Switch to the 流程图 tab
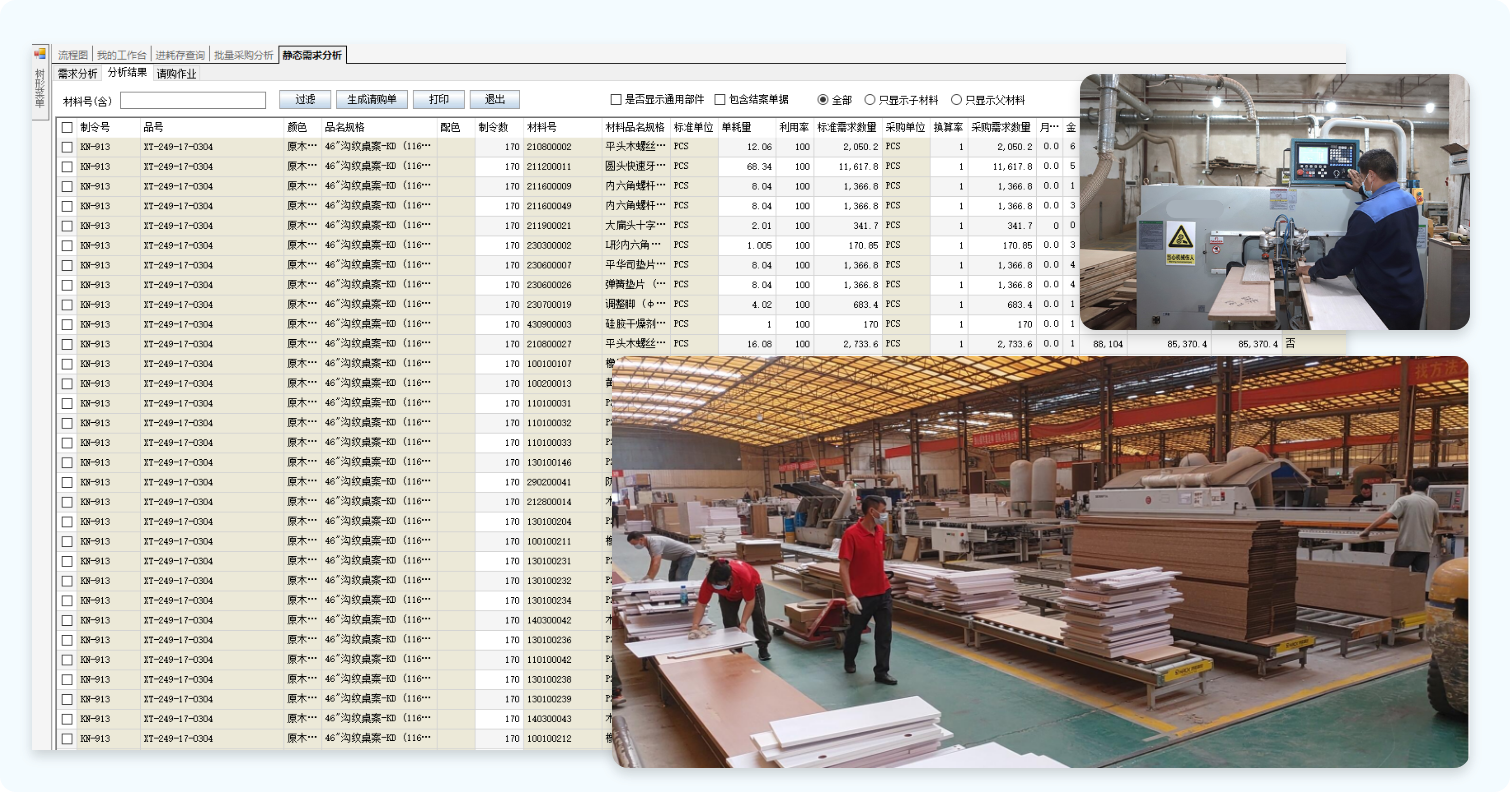The width and height of the screenshot is (1510, 792). point(73,55)
